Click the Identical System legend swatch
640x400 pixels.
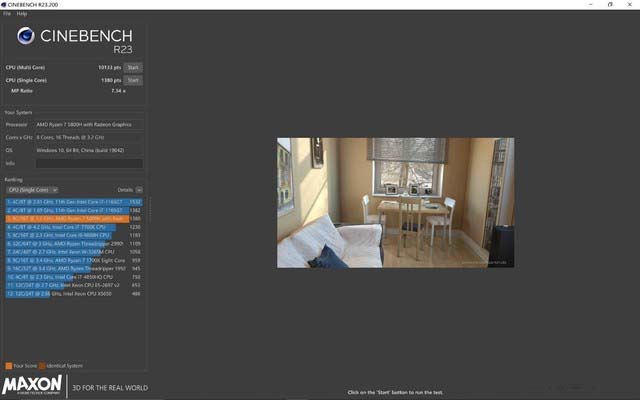42,366
